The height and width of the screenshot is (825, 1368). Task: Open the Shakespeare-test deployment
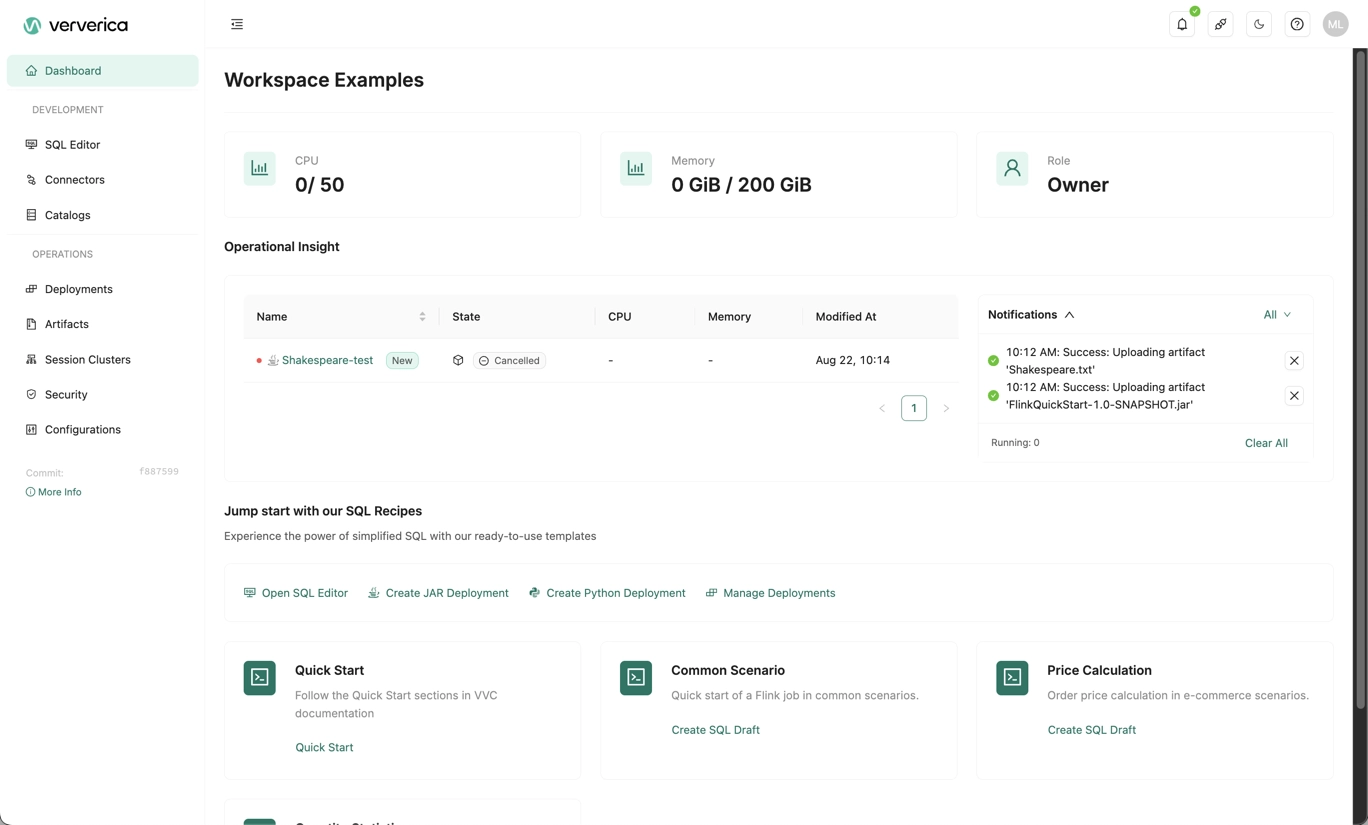click(x=327, y=360)
